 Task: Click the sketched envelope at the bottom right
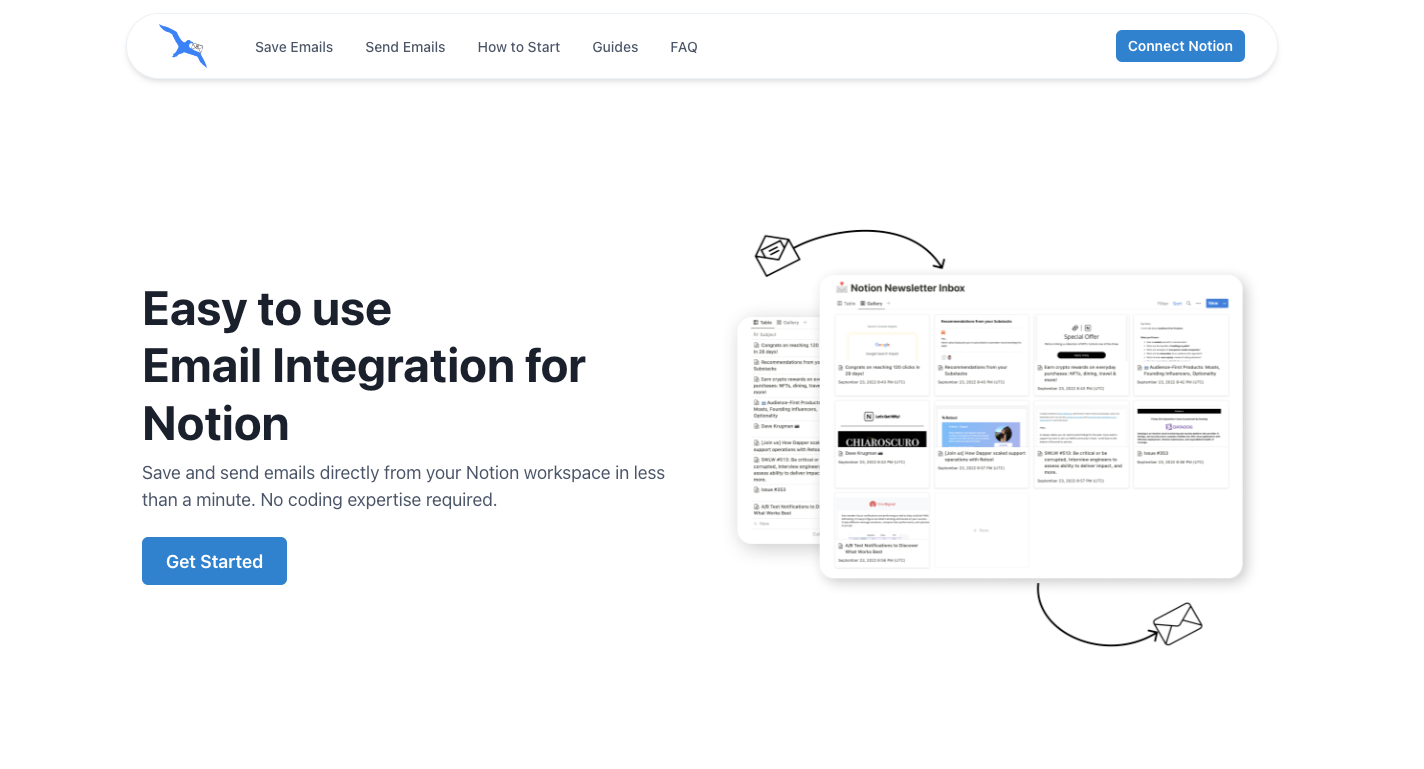pyautogui.click(x=1177, y=622)
